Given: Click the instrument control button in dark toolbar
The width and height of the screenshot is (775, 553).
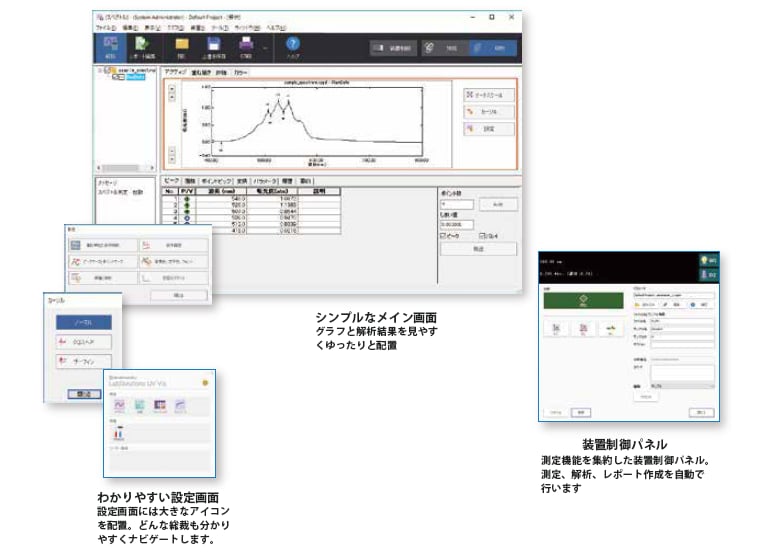Looking at the screenshot, I should click(393, 48).
